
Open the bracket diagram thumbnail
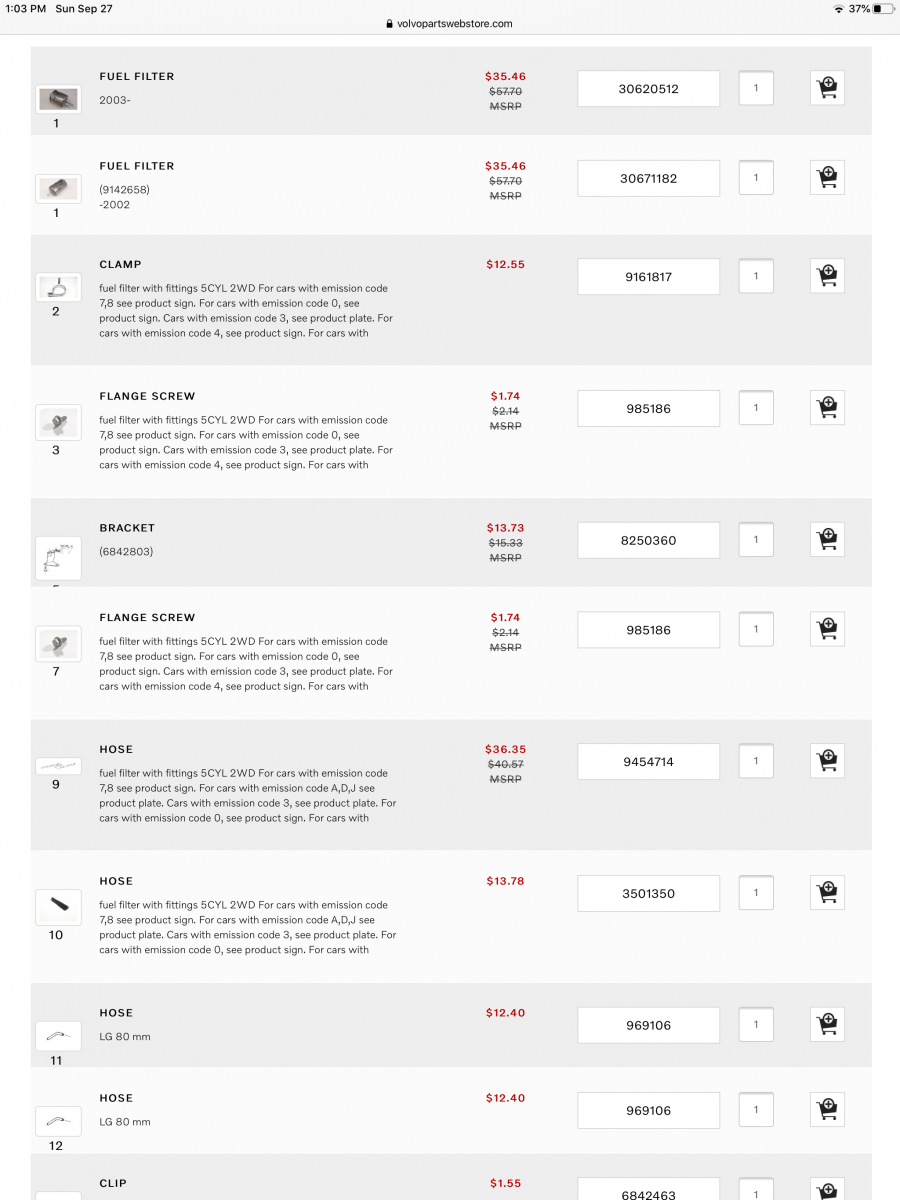point(58,557)
